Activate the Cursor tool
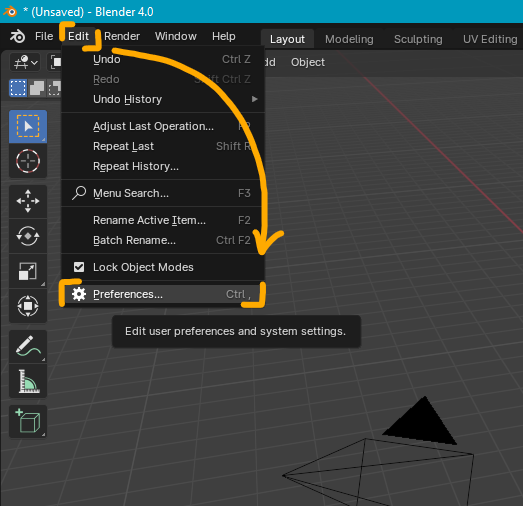 click(28, 161)
